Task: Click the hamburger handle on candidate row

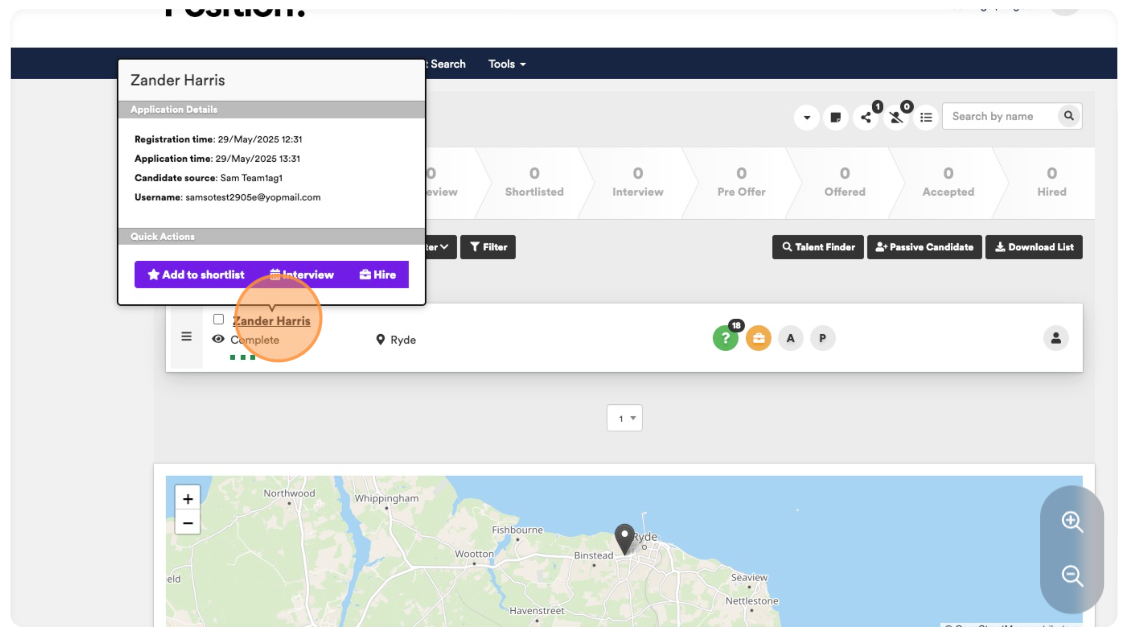Action: point(186,337)
